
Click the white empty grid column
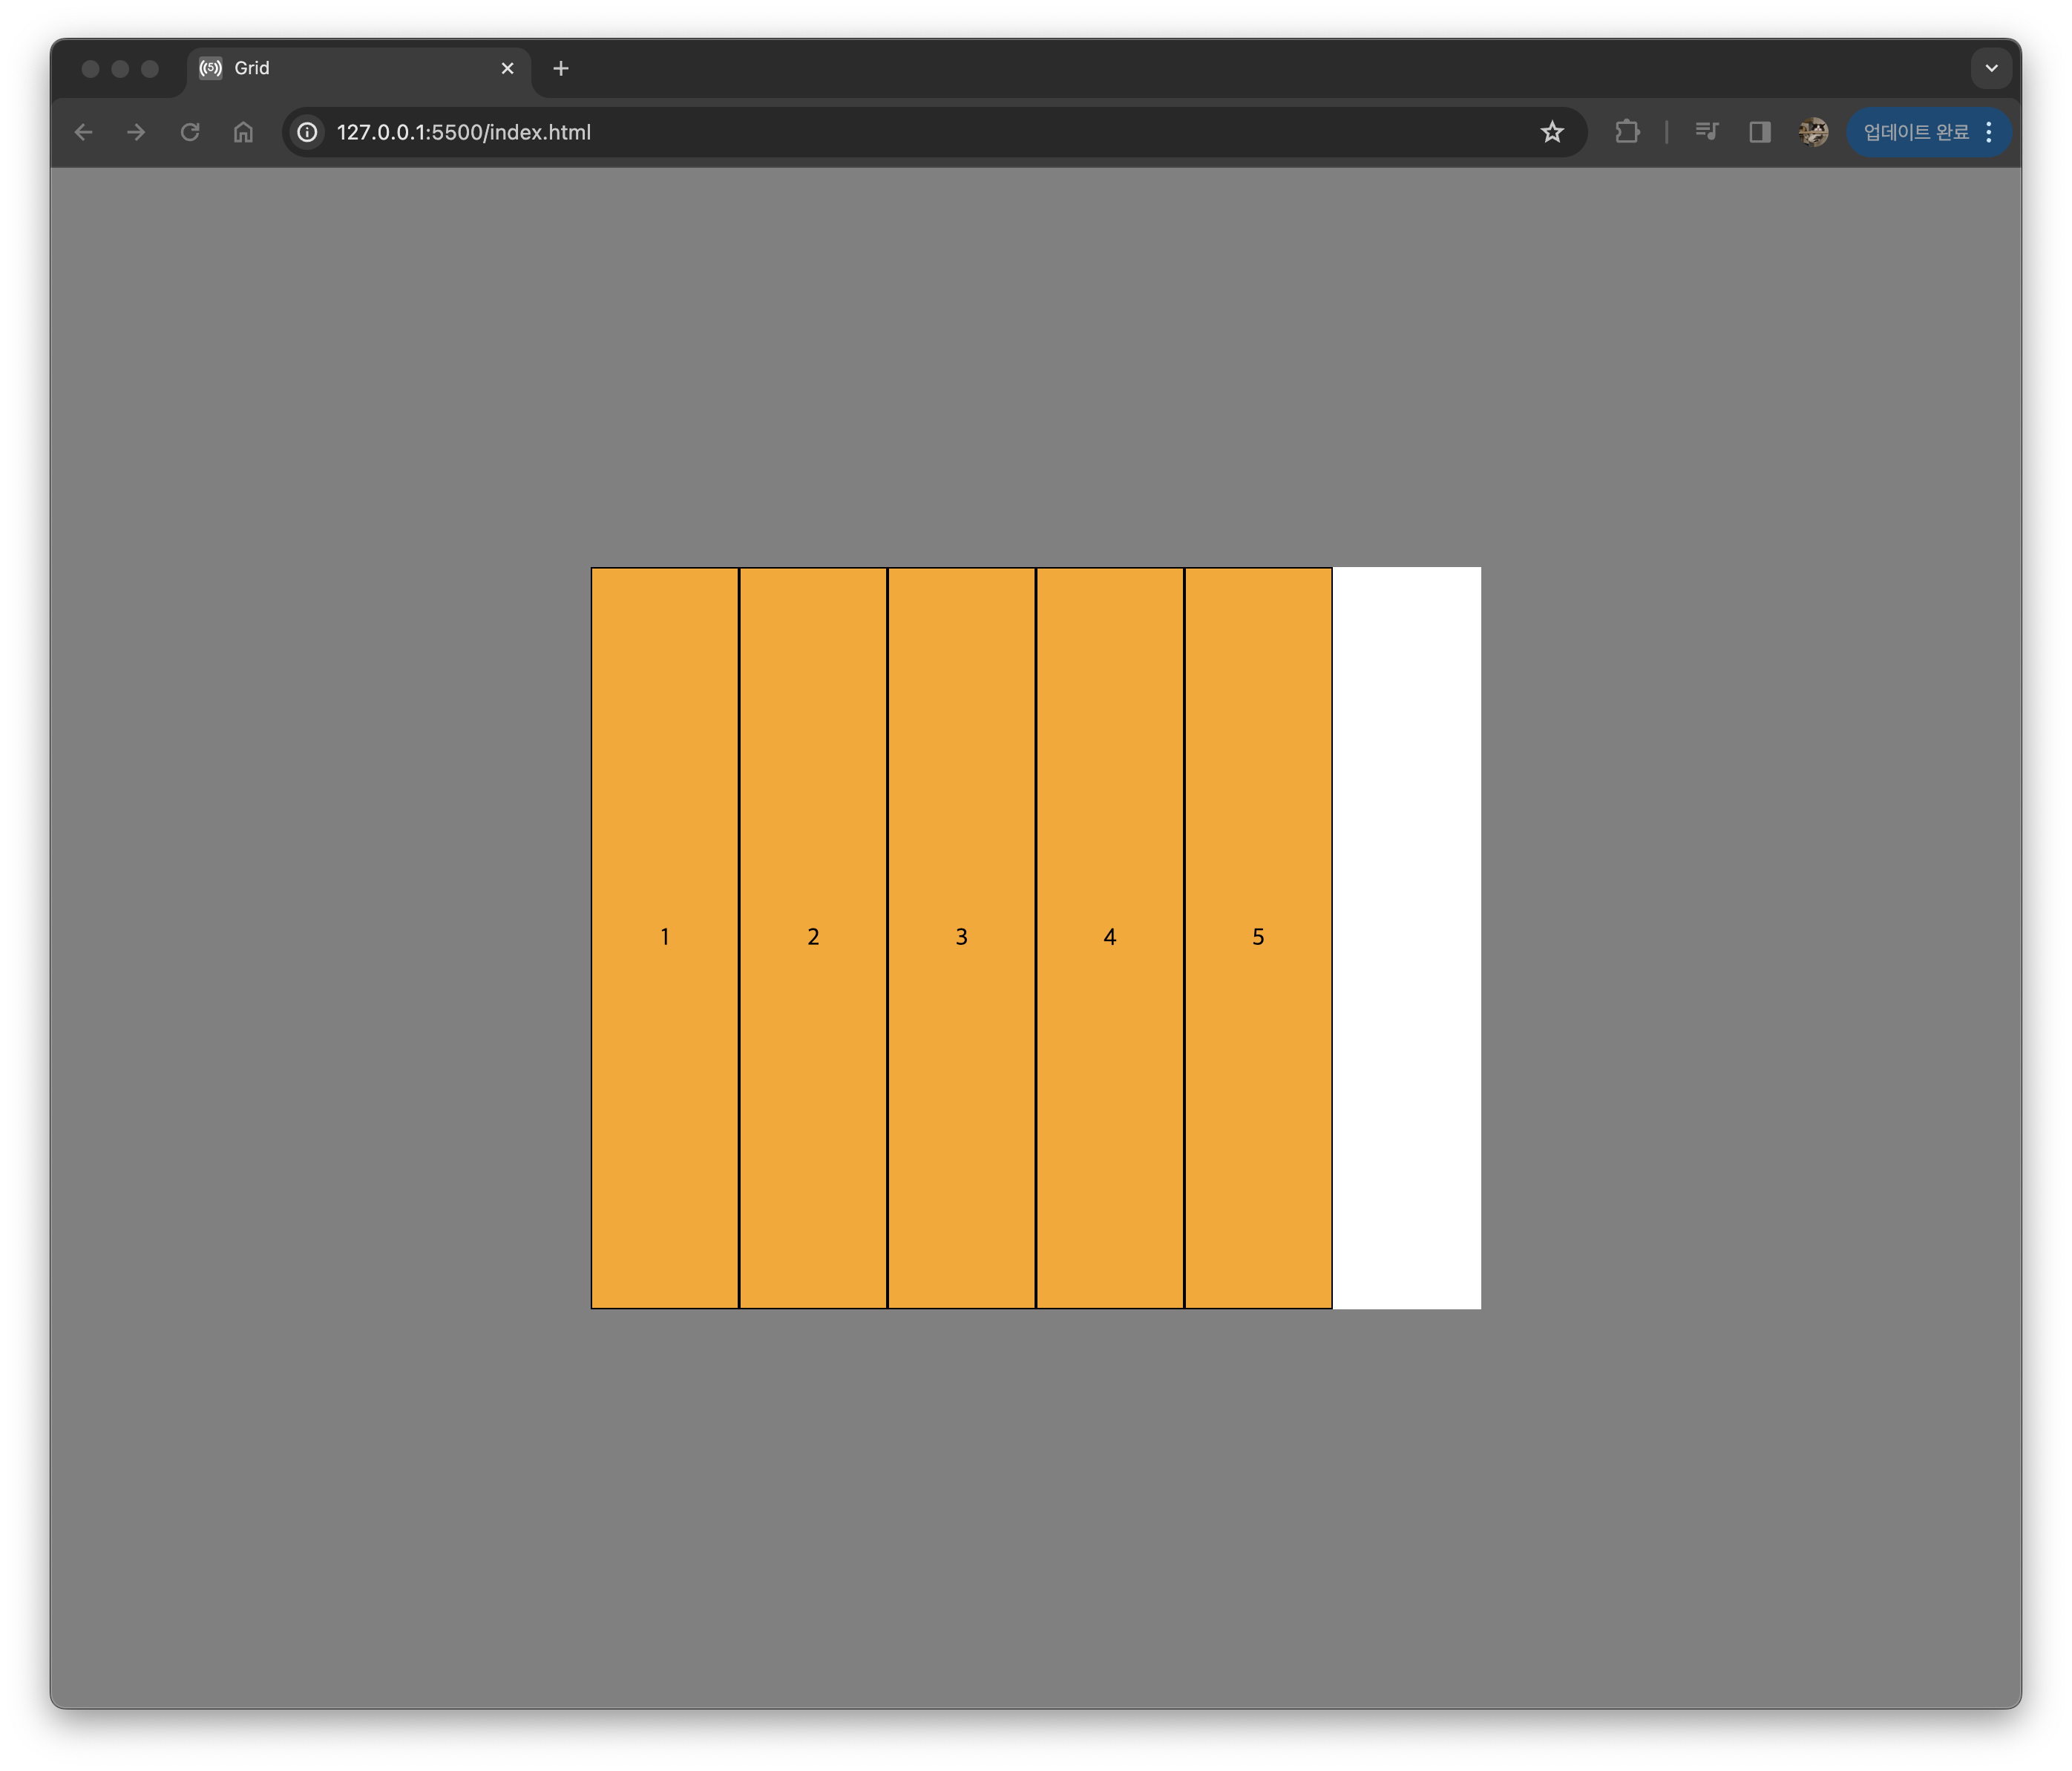click(x=1407, y=937)
